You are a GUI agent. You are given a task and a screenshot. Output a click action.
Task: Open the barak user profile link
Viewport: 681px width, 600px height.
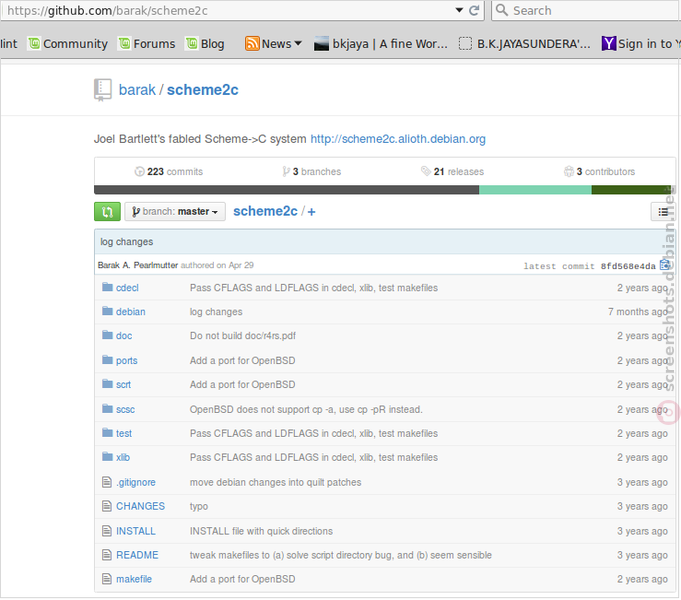click(137, 90)
